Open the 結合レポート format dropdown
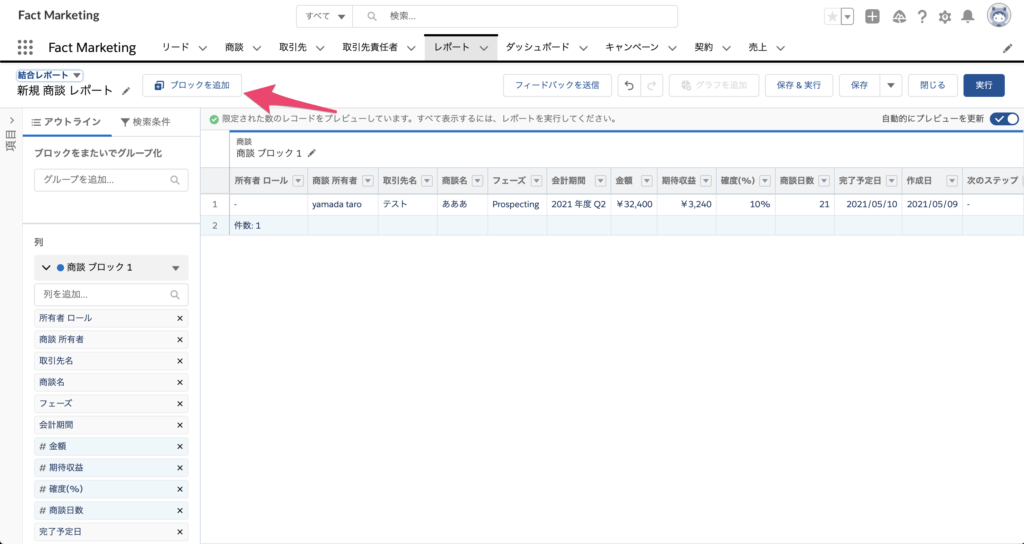The height and width of the screenshot is (544, 1024). point(50,75)
